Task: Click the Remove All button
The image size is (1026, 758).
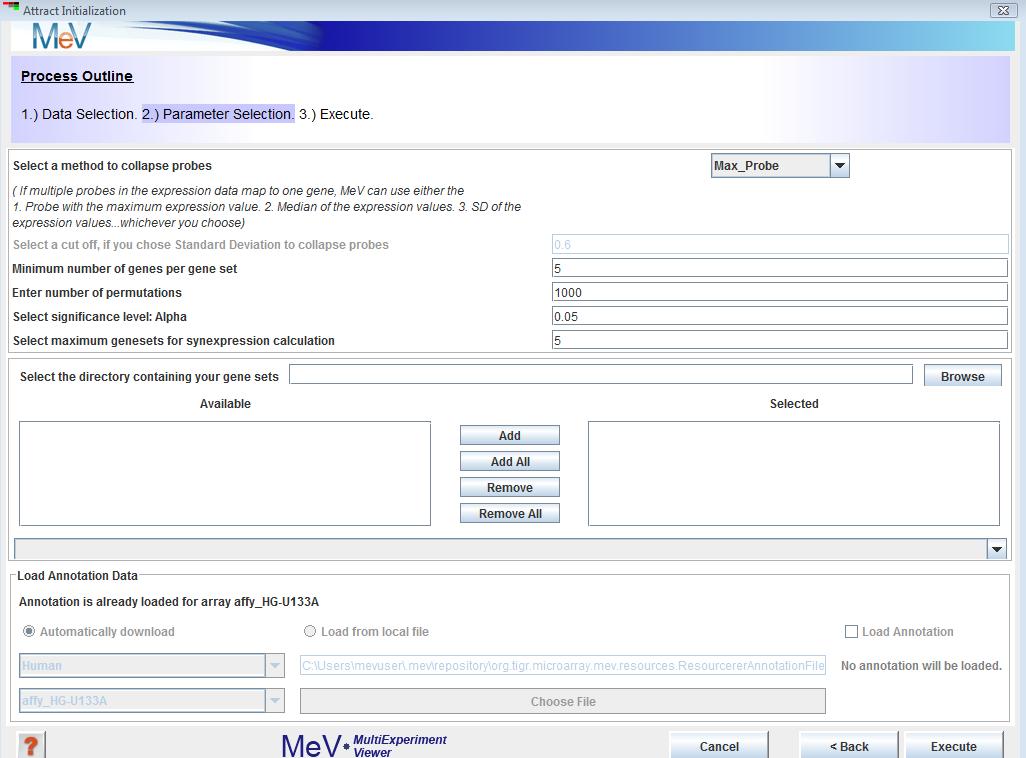Action: tap(510, 514)
